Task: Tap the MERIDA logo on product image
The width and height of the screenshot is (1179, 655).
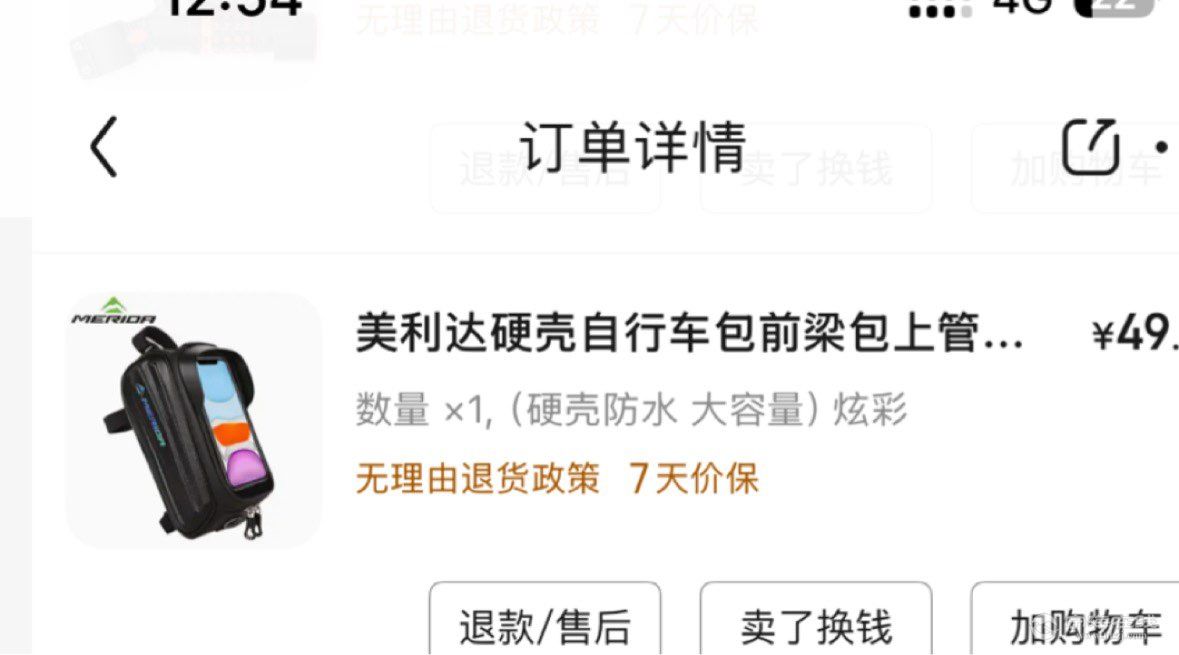Action: coord(114,311)
